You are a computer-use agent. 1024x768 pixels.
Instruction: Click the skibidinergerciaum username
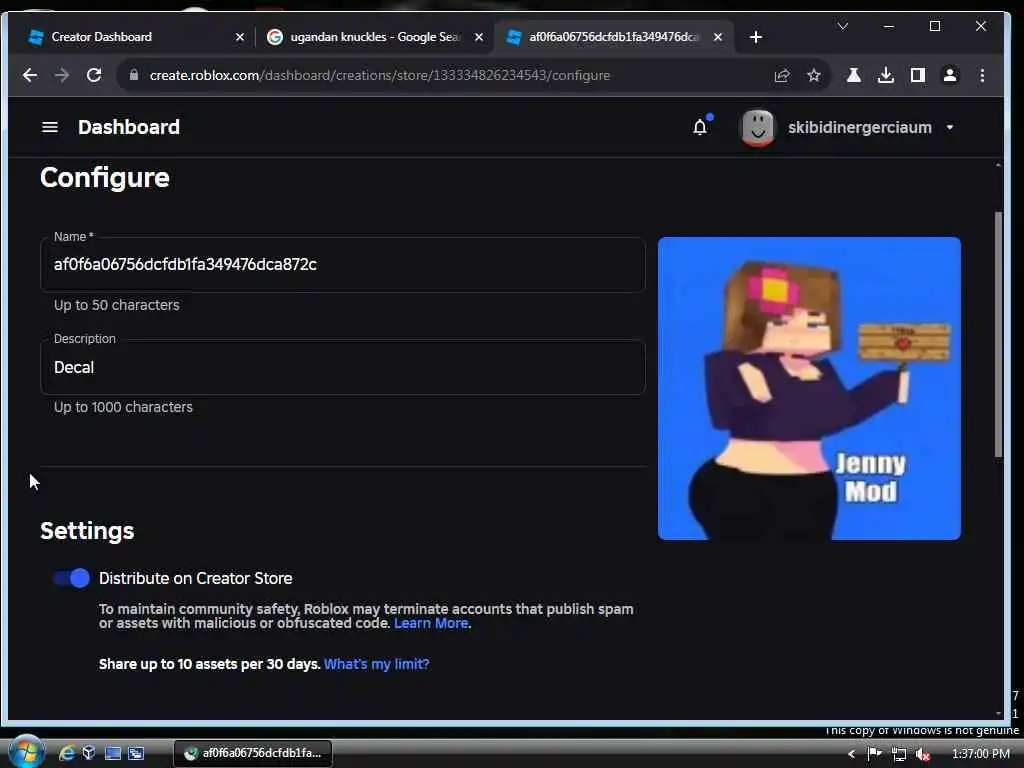859,127
